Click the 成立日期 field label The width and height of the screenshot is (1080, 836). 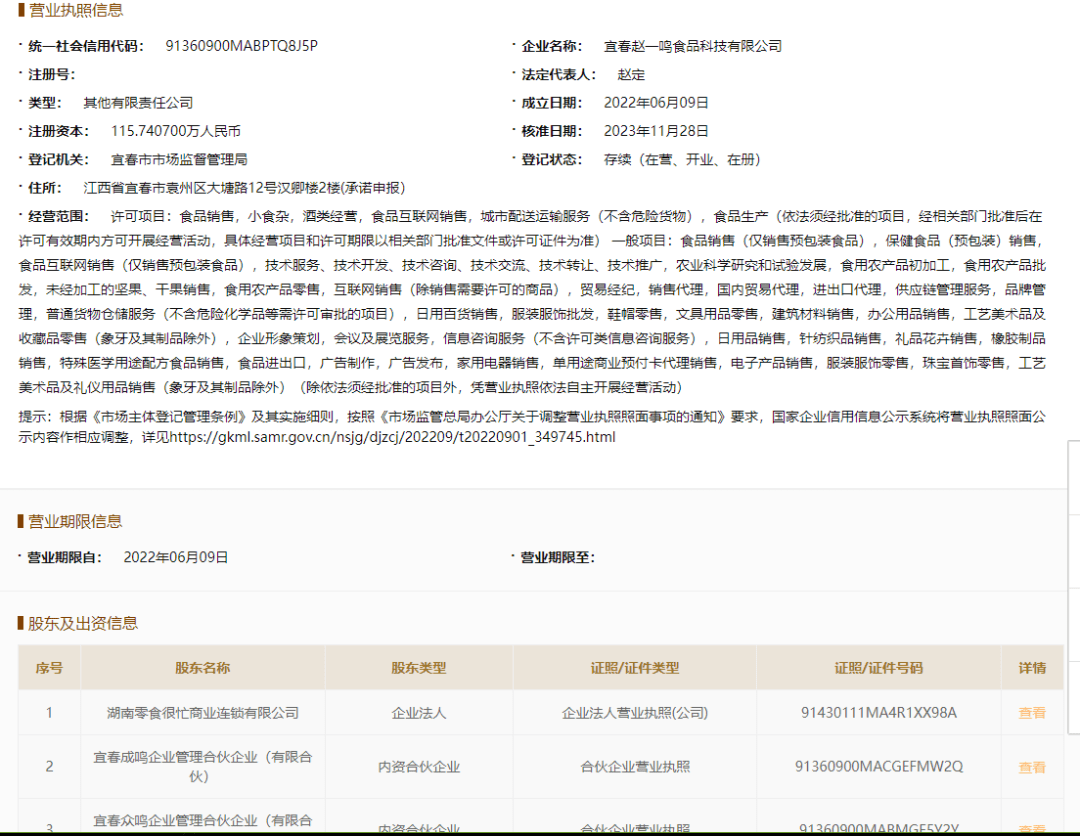point(552,103)
